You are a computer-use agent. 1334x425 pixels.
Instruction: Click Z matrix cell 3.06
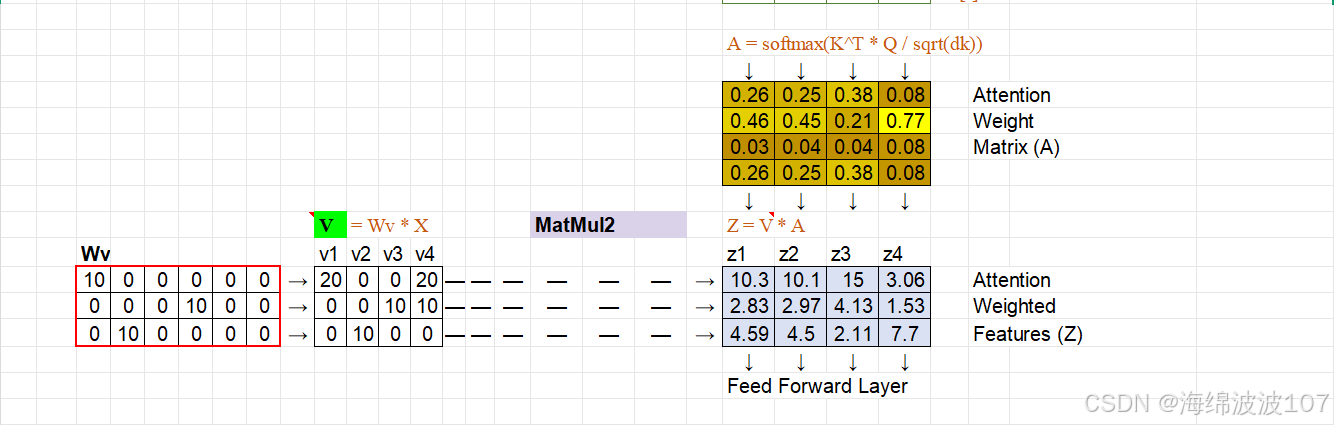coord(904,280)
